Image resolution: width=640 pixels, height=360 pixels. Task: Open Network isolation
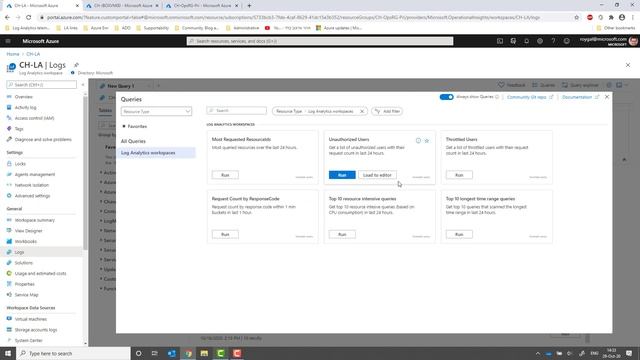tap(31, 185)
